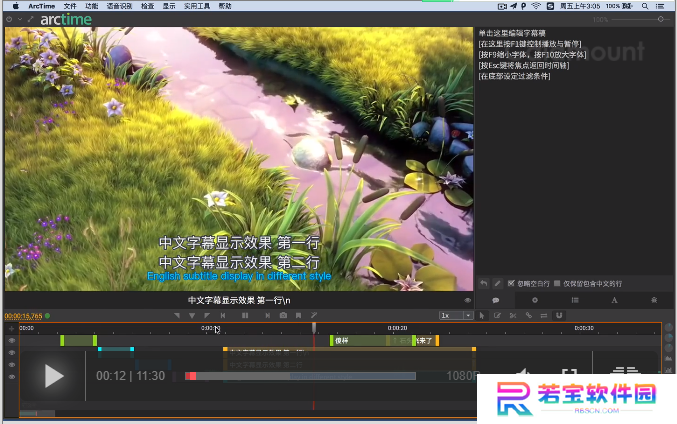Click the fullscreen arrows icon near logo
The width and height of the screenshot is (677, 424).
click(x=30, y=19)
